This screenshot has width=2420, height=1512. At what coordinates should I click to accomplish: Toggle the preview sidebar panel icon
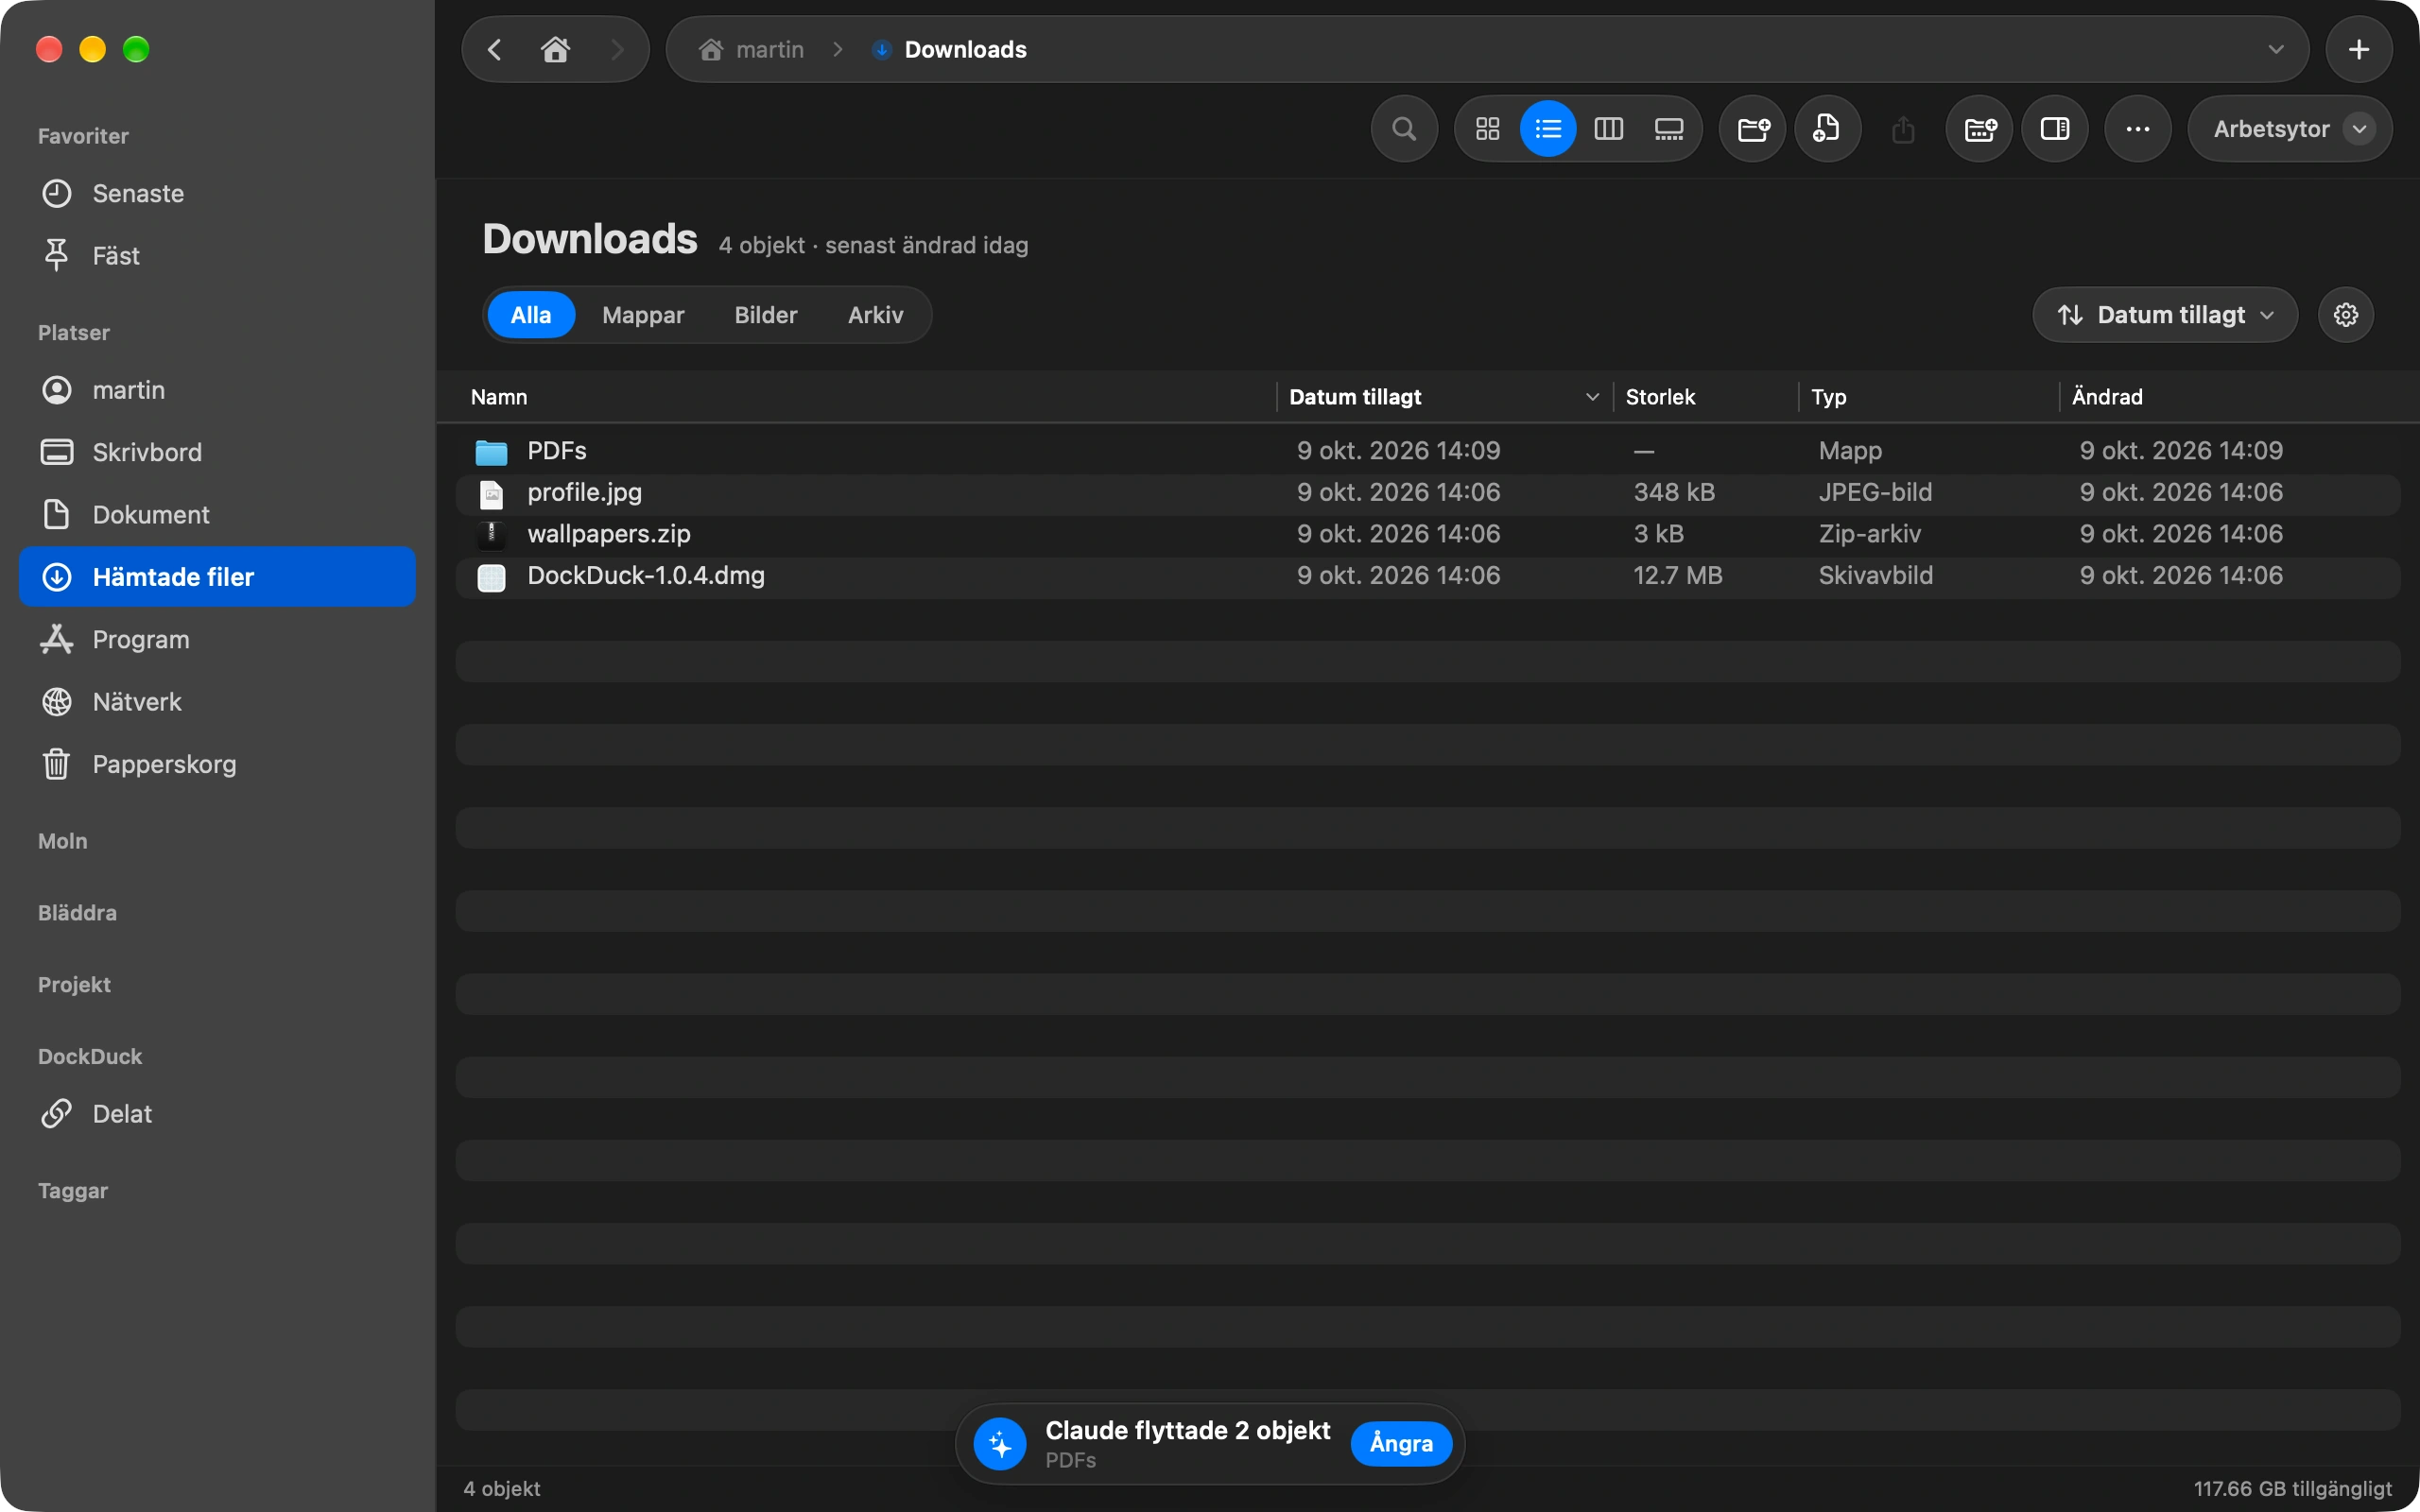[x=2055, y=129]
